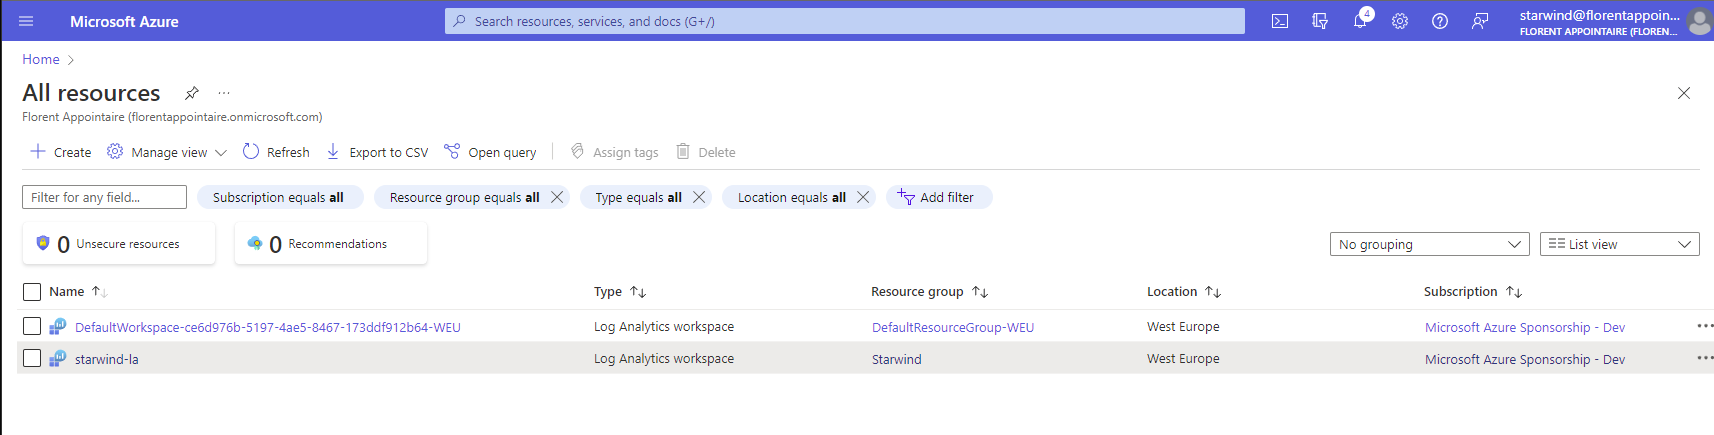Open the starwind-la resource
This screenshot has width=1714, height=435.
[107, 359]
